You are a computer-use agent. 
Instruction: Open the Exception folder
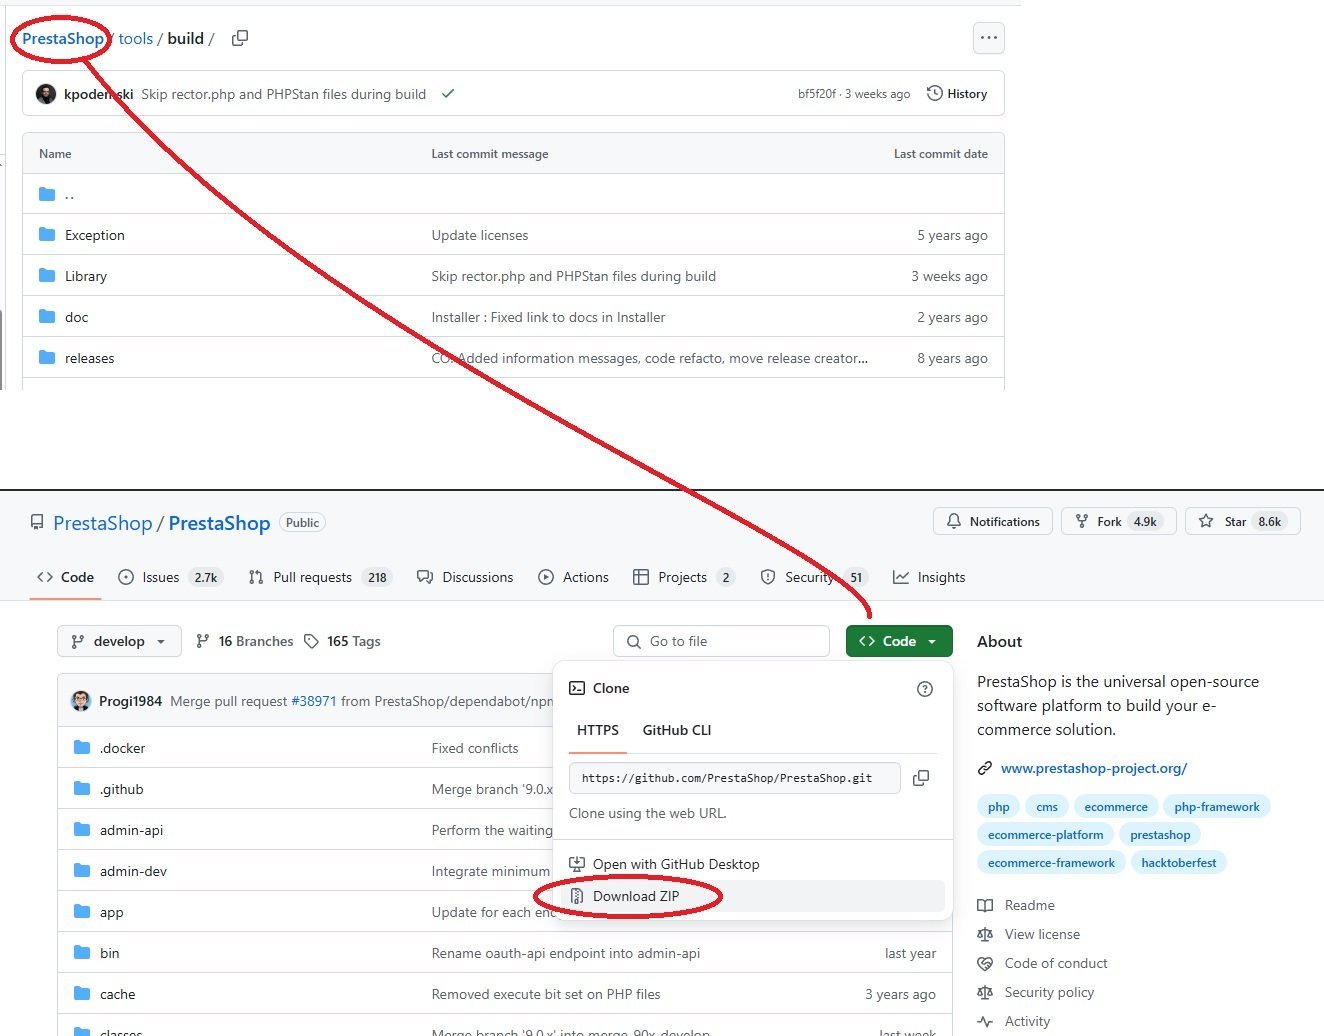95,235
